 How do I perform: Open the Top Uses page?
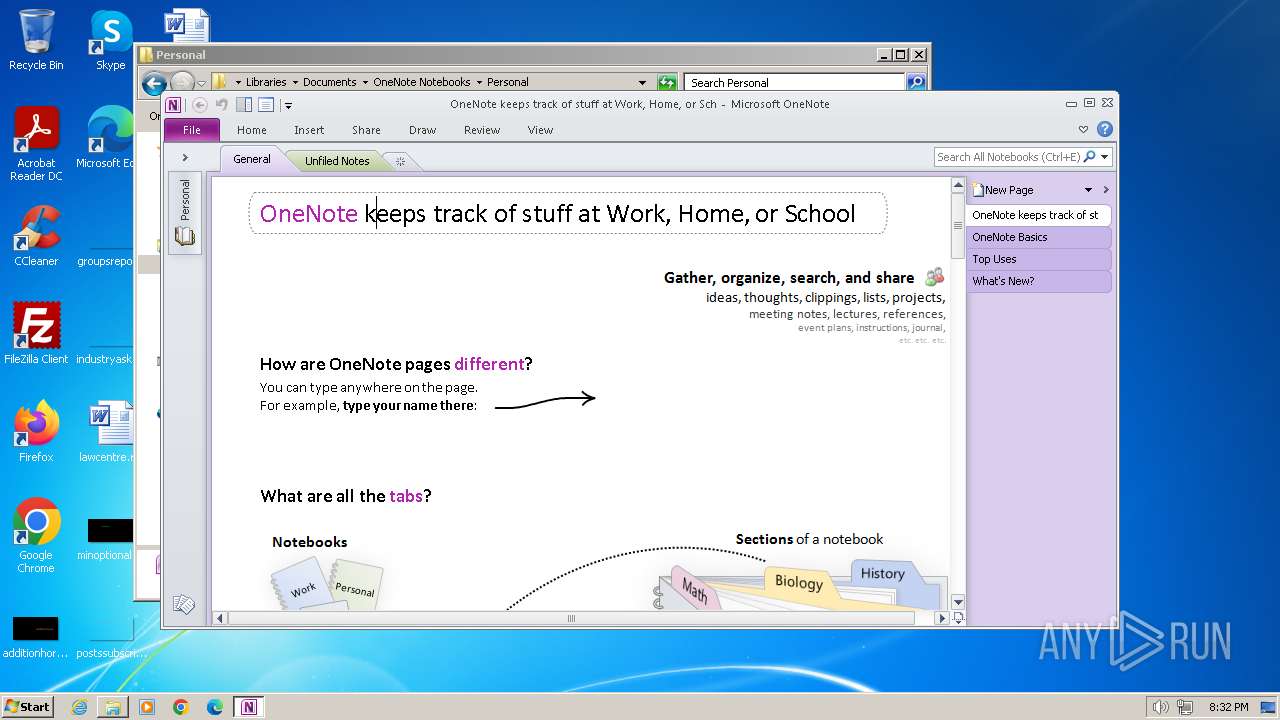click(x=1038, y=259)
